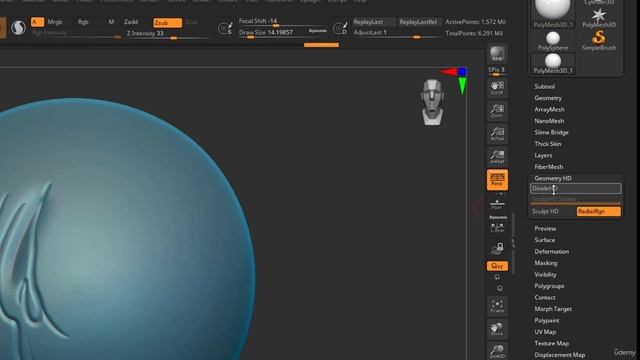
Task: Click the Floor grid icon
Action: tap(497, 204)
